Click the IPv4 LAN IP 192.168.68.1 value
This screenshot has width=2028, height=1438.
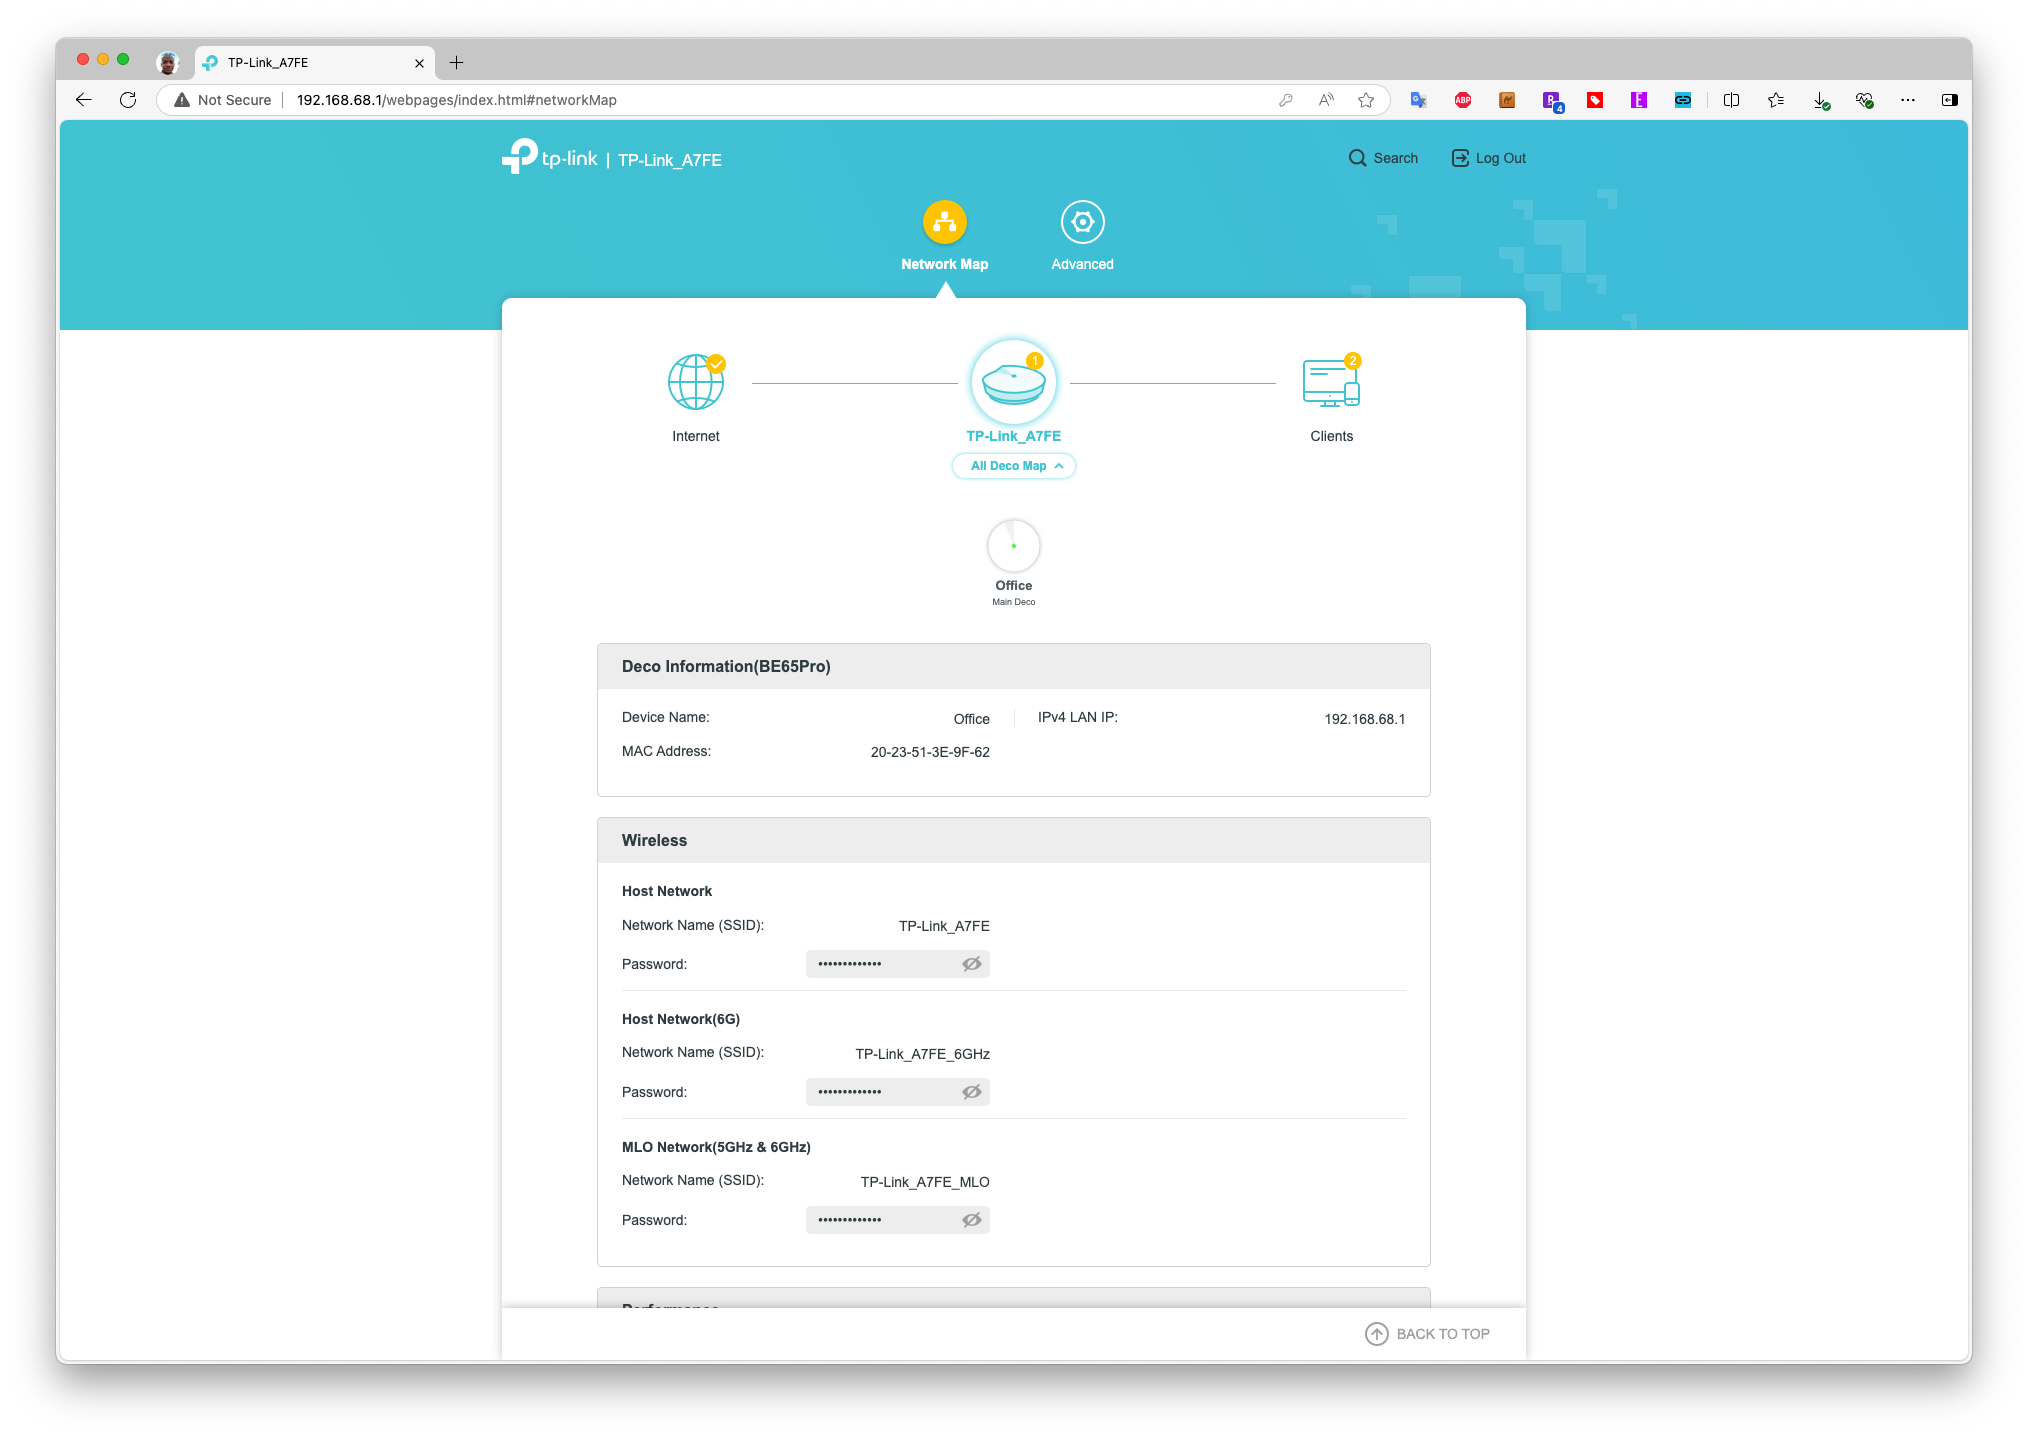point(1365,719)
